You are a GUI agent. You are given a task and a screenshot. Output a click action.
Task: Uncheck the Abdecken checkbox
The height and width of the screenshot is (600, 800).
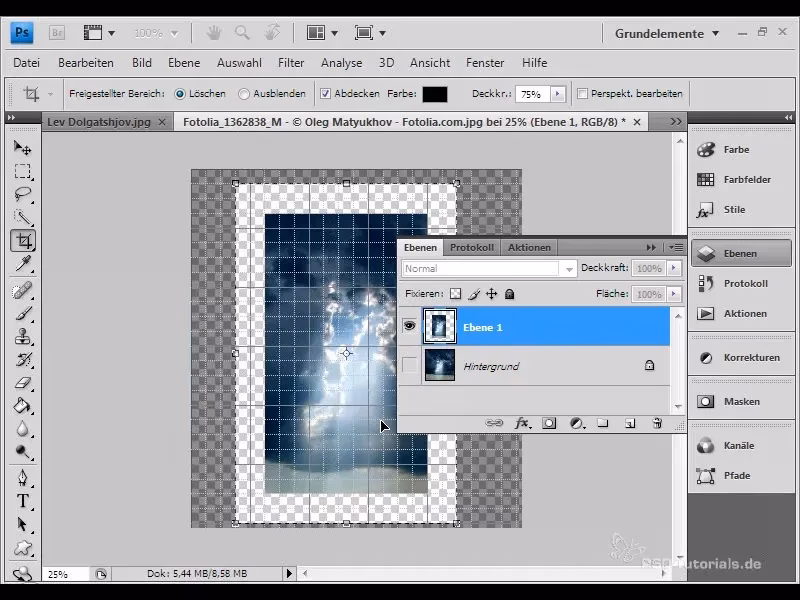tap(326, 94)
